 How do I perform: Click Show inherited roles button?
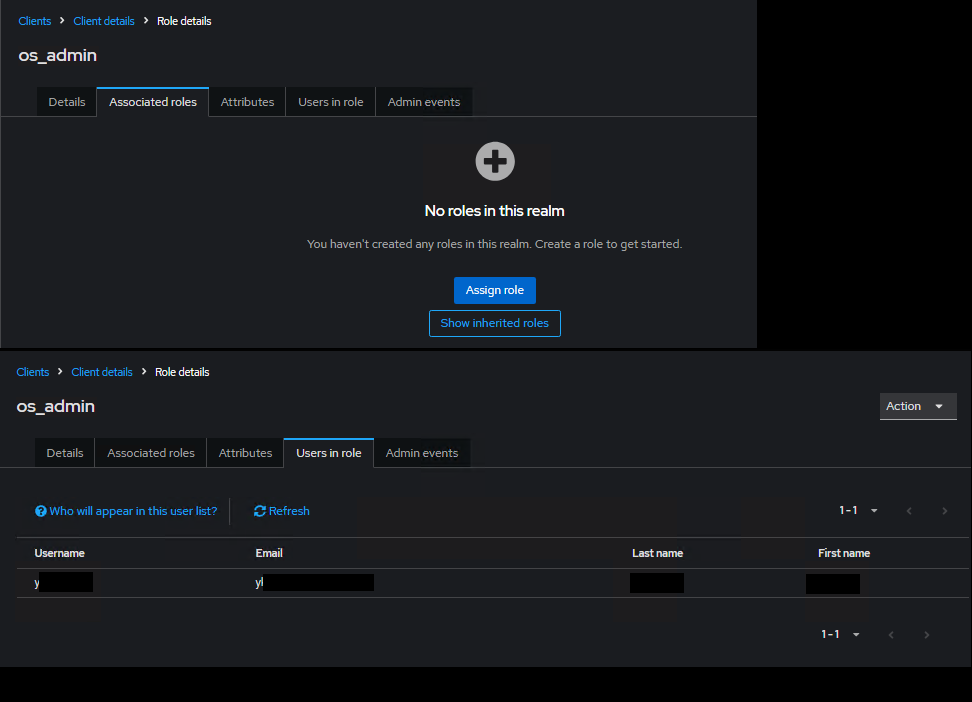pyautogui.click(x=495, y=323)
